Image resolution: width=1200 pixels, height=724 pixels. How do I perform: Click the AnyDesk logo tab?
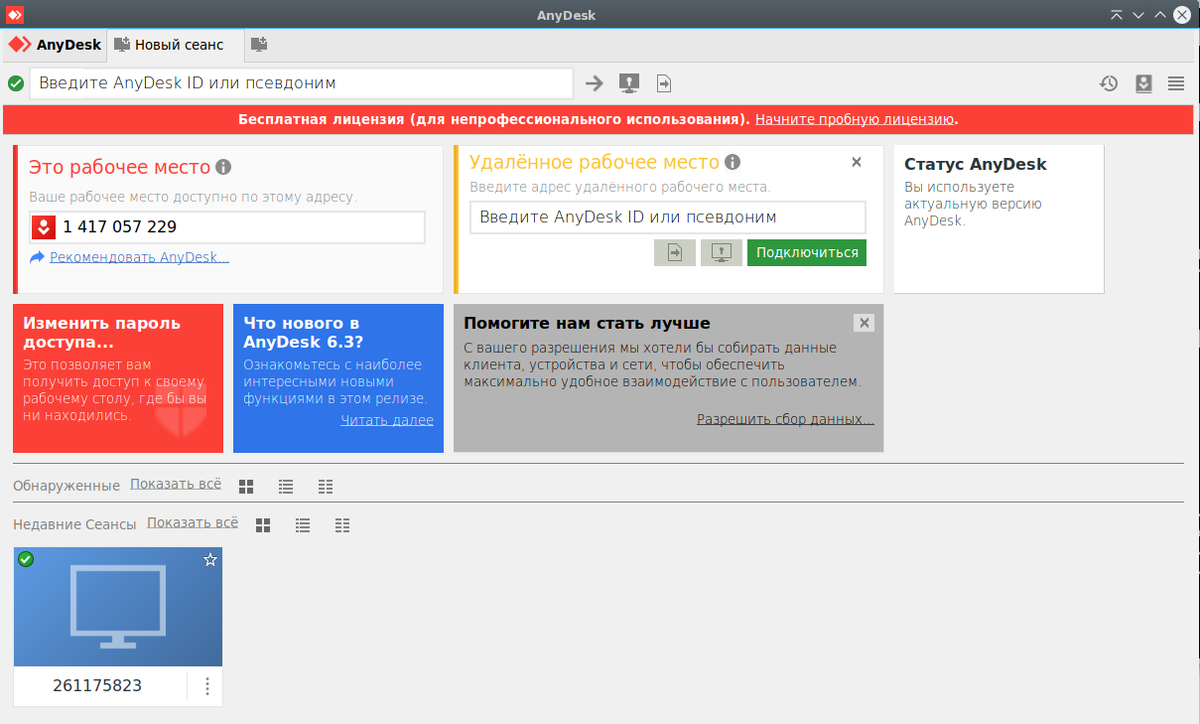[55, 45]
